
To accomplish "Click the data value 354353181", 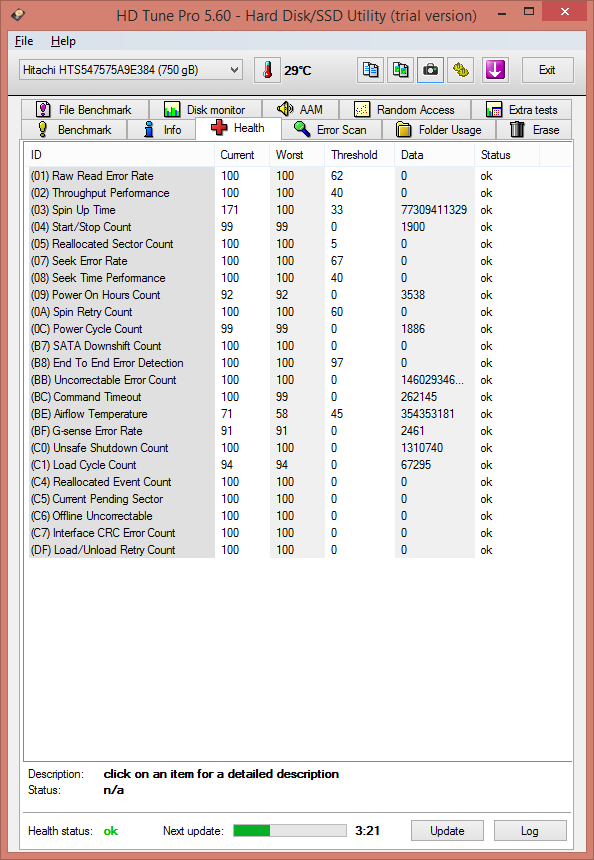I will 428,414.
